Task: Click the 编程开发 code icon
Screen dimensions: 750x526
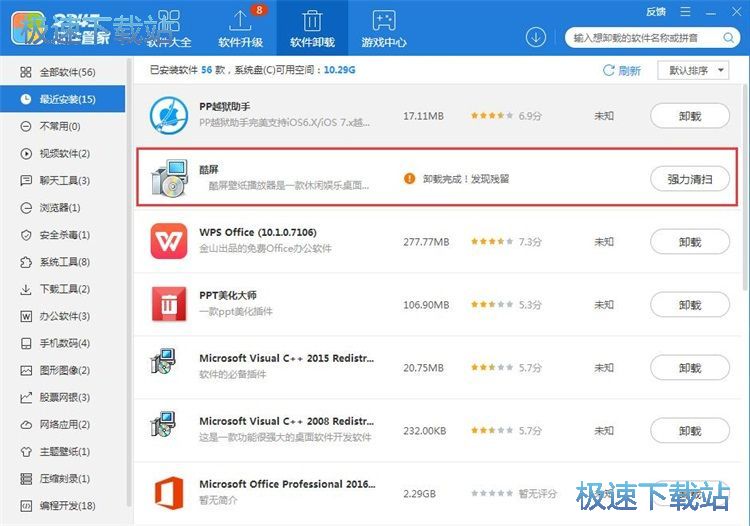Action: tap(26, 506)
